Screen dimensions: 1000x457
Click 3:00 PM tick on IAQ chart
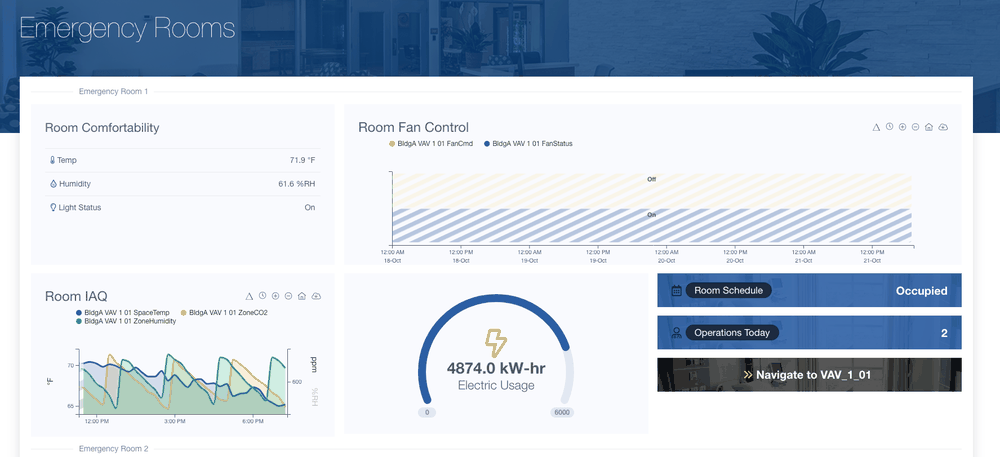point(175,422)
